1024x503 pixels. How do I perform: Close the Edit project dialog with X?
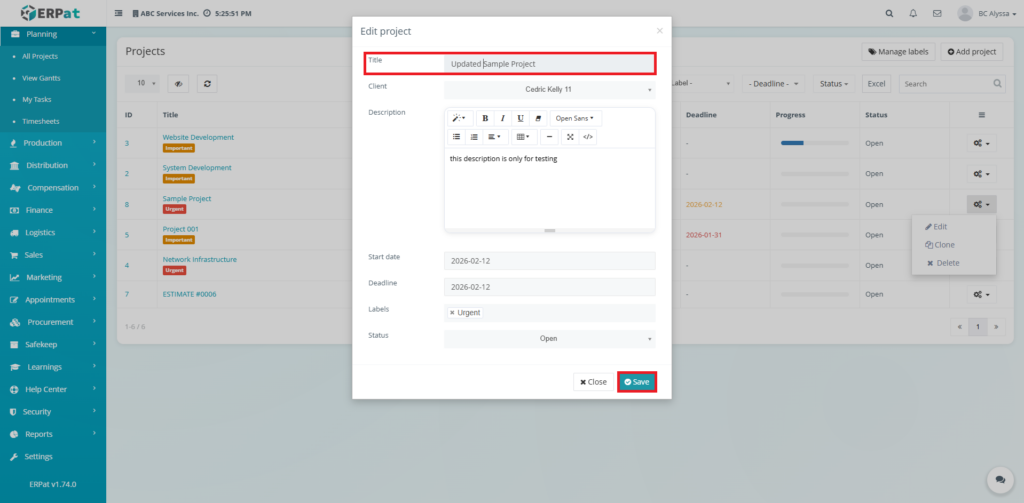click(x=660, y=31)
